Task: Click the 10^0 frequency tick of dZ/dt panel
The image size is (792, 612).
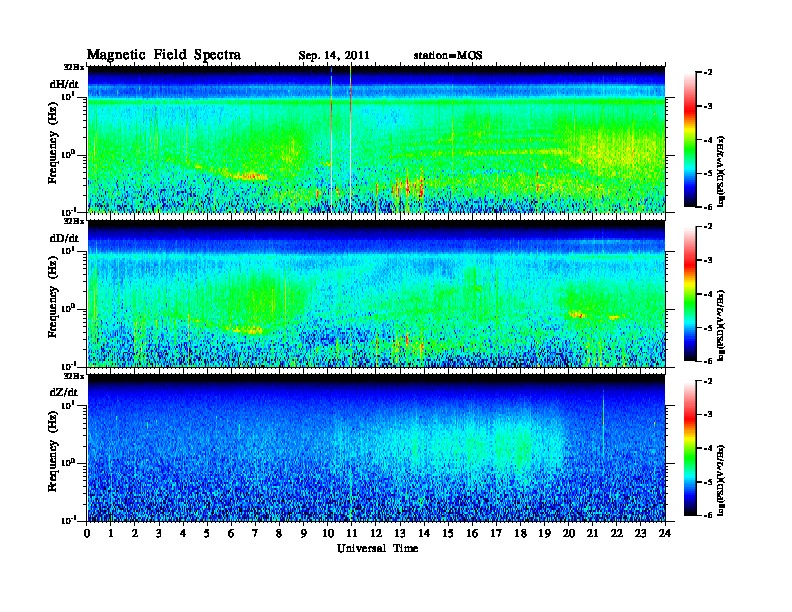Action: (x=68, y=463)
